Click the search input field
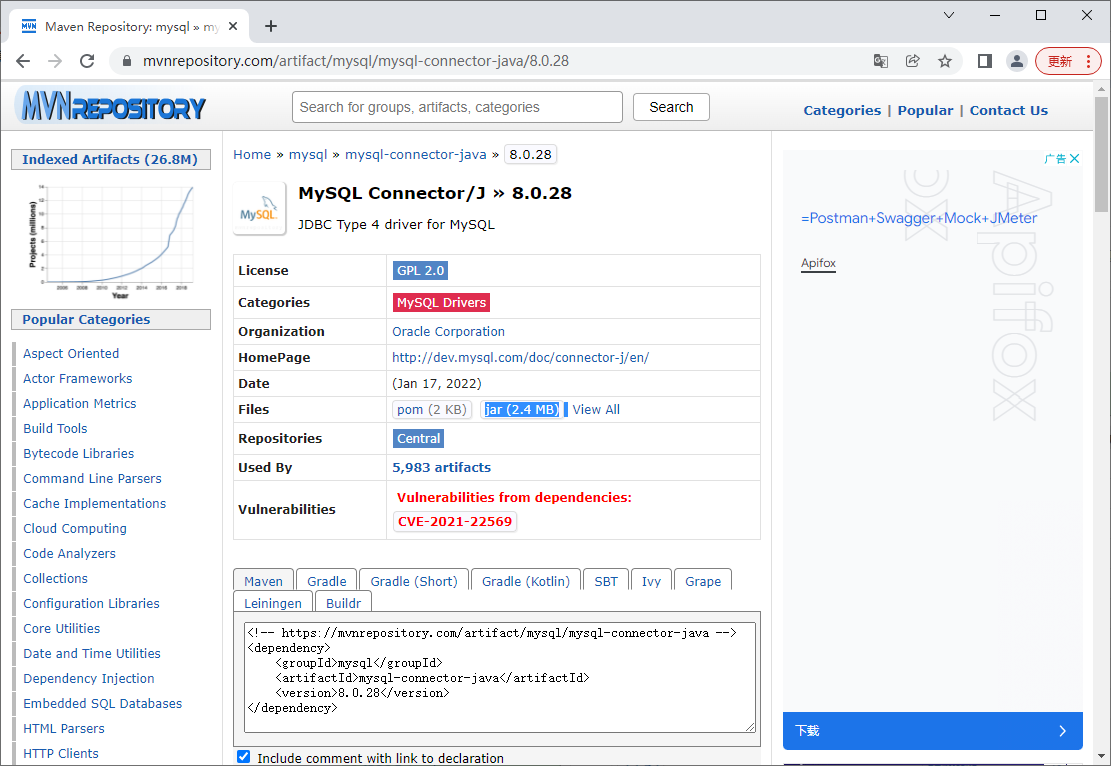1111x766 pixels. click(457, 107)
